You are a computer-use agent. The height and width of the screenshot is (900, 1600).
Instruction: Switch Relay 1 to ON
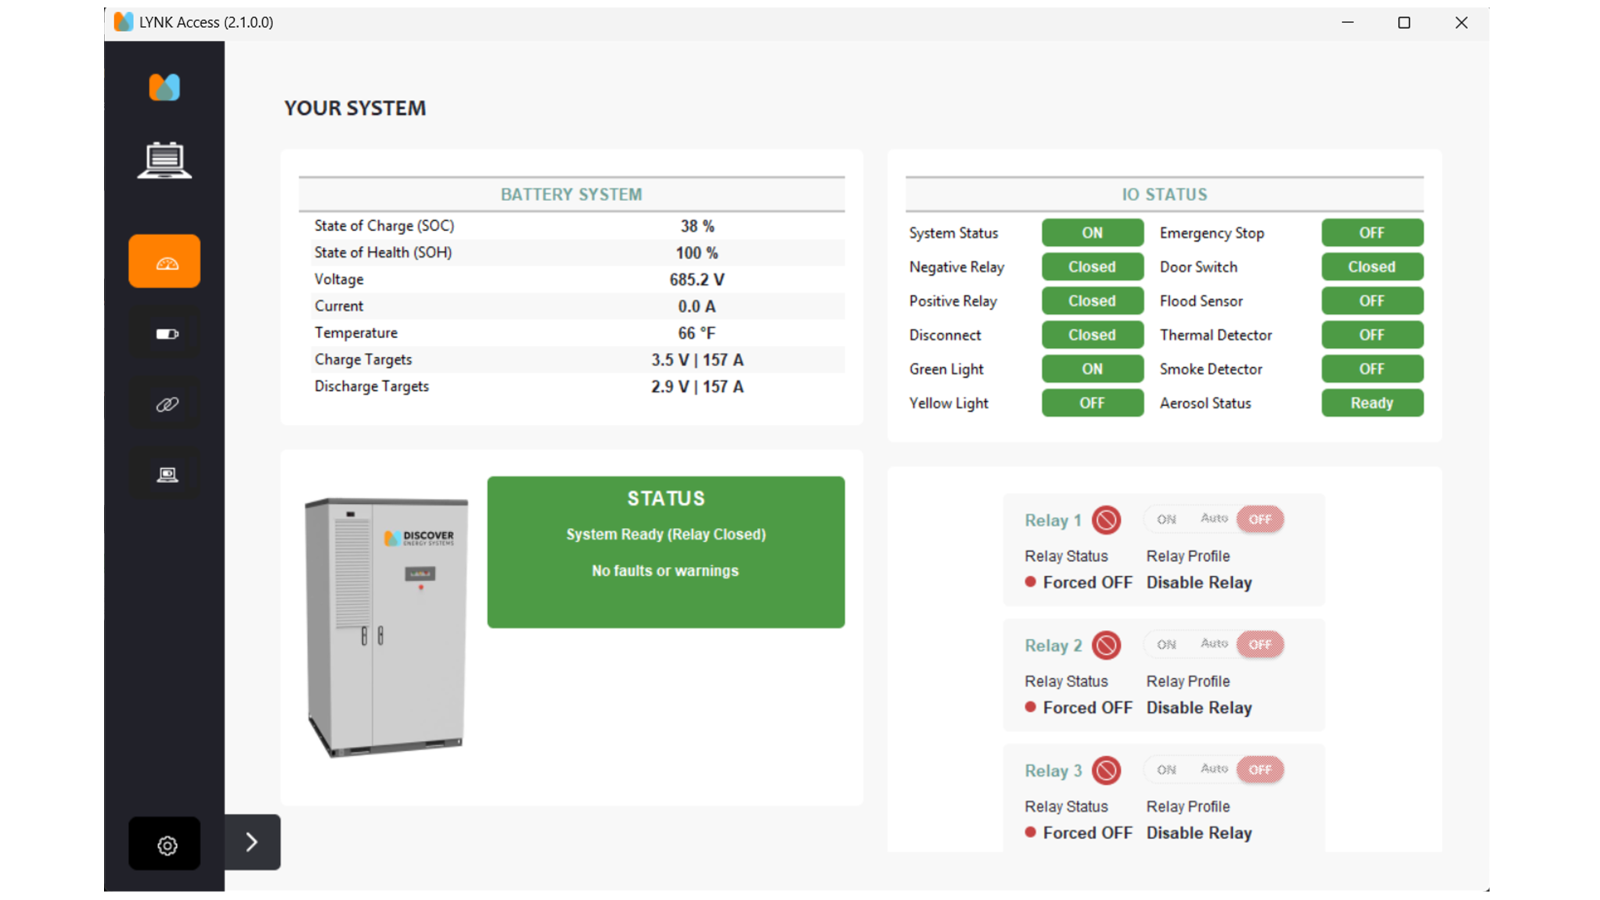coord(1166,519)
